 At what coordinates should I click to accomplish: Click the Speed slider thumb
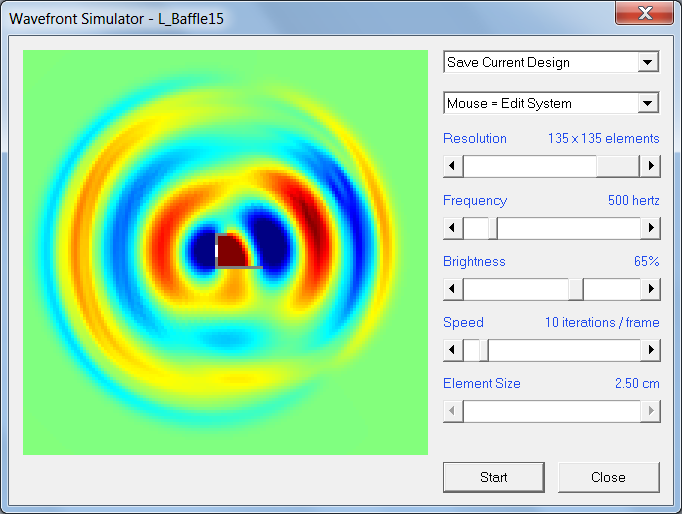coord(484,350)
